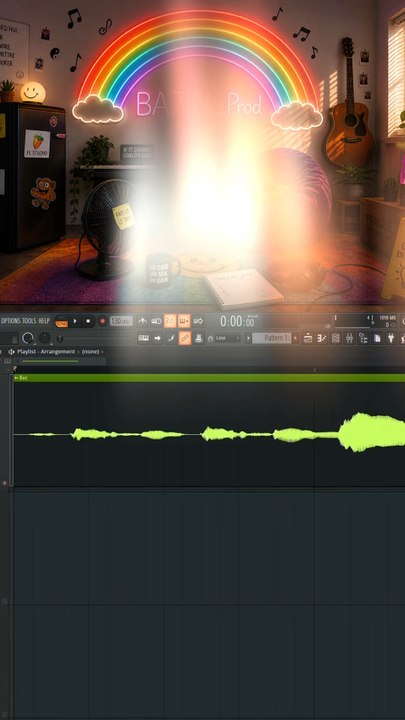Toggle the Pattern/Song mode switch
This screenshot has width=405, height=720.
pyautogui.click(x=61, y=321)
